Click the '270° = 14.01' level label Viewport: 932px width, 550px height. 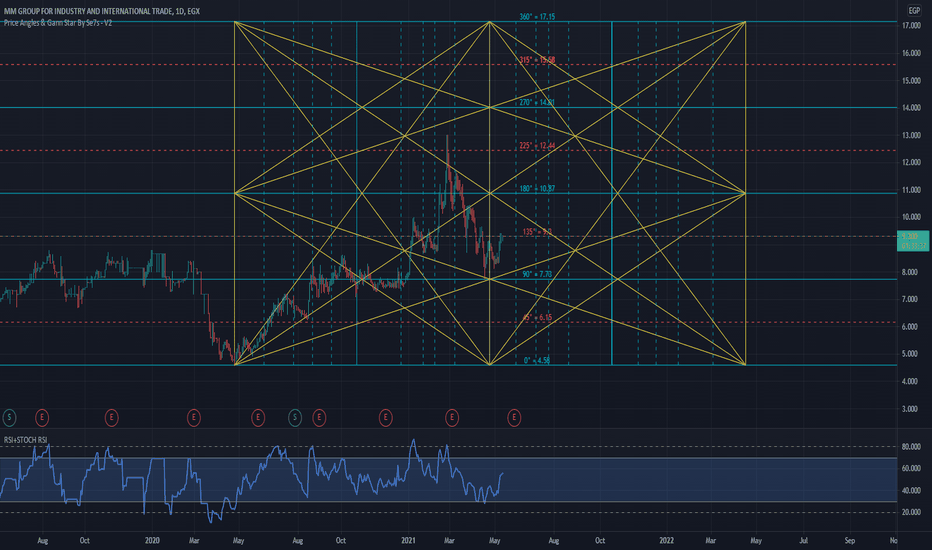point(537,103)
